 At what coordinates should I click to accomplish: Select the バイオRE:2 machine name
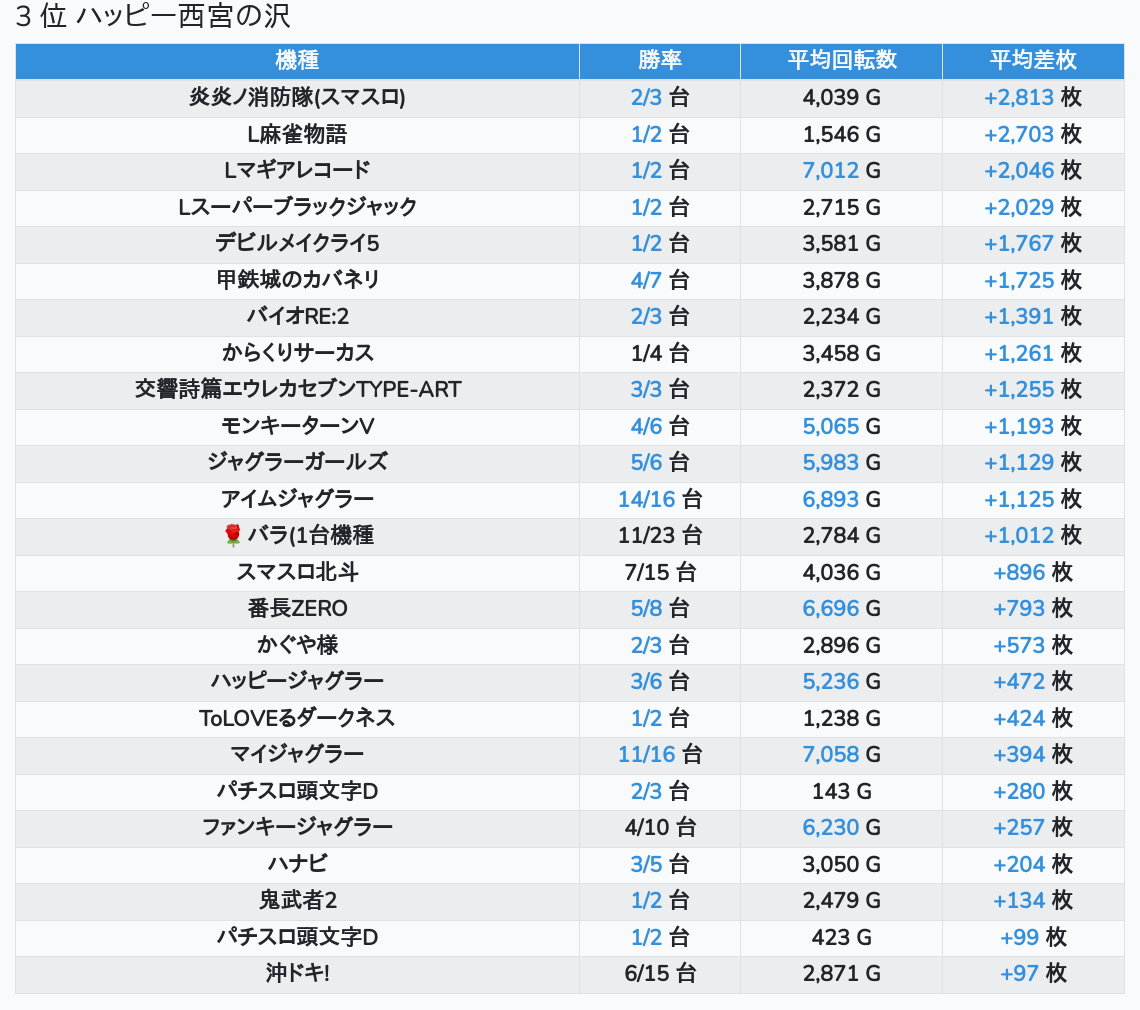coord(297,316)
